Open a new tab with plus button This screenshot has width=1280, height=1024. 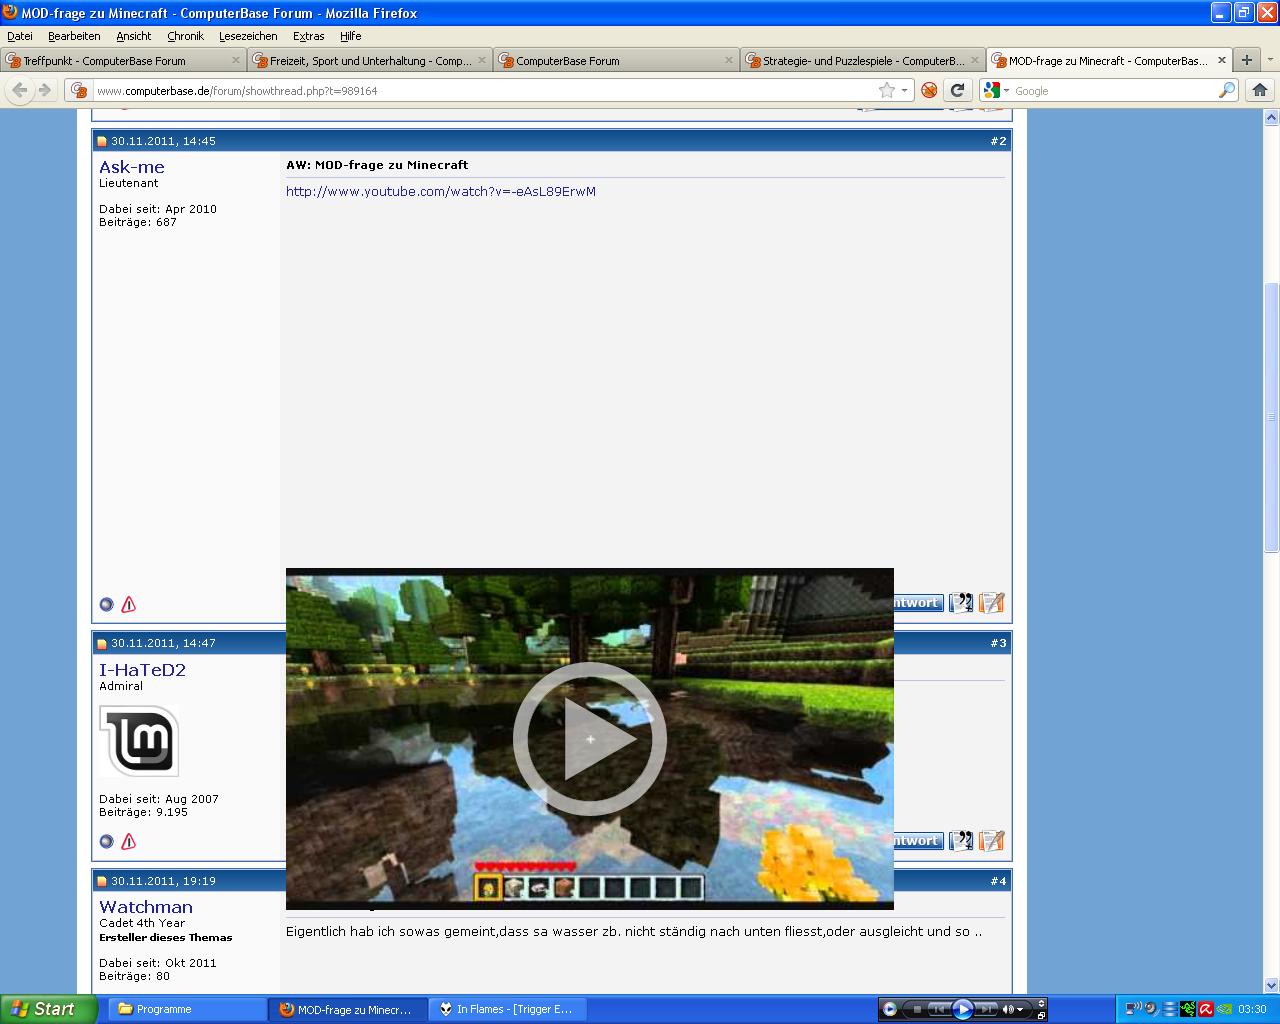[x=1247, y=60]
